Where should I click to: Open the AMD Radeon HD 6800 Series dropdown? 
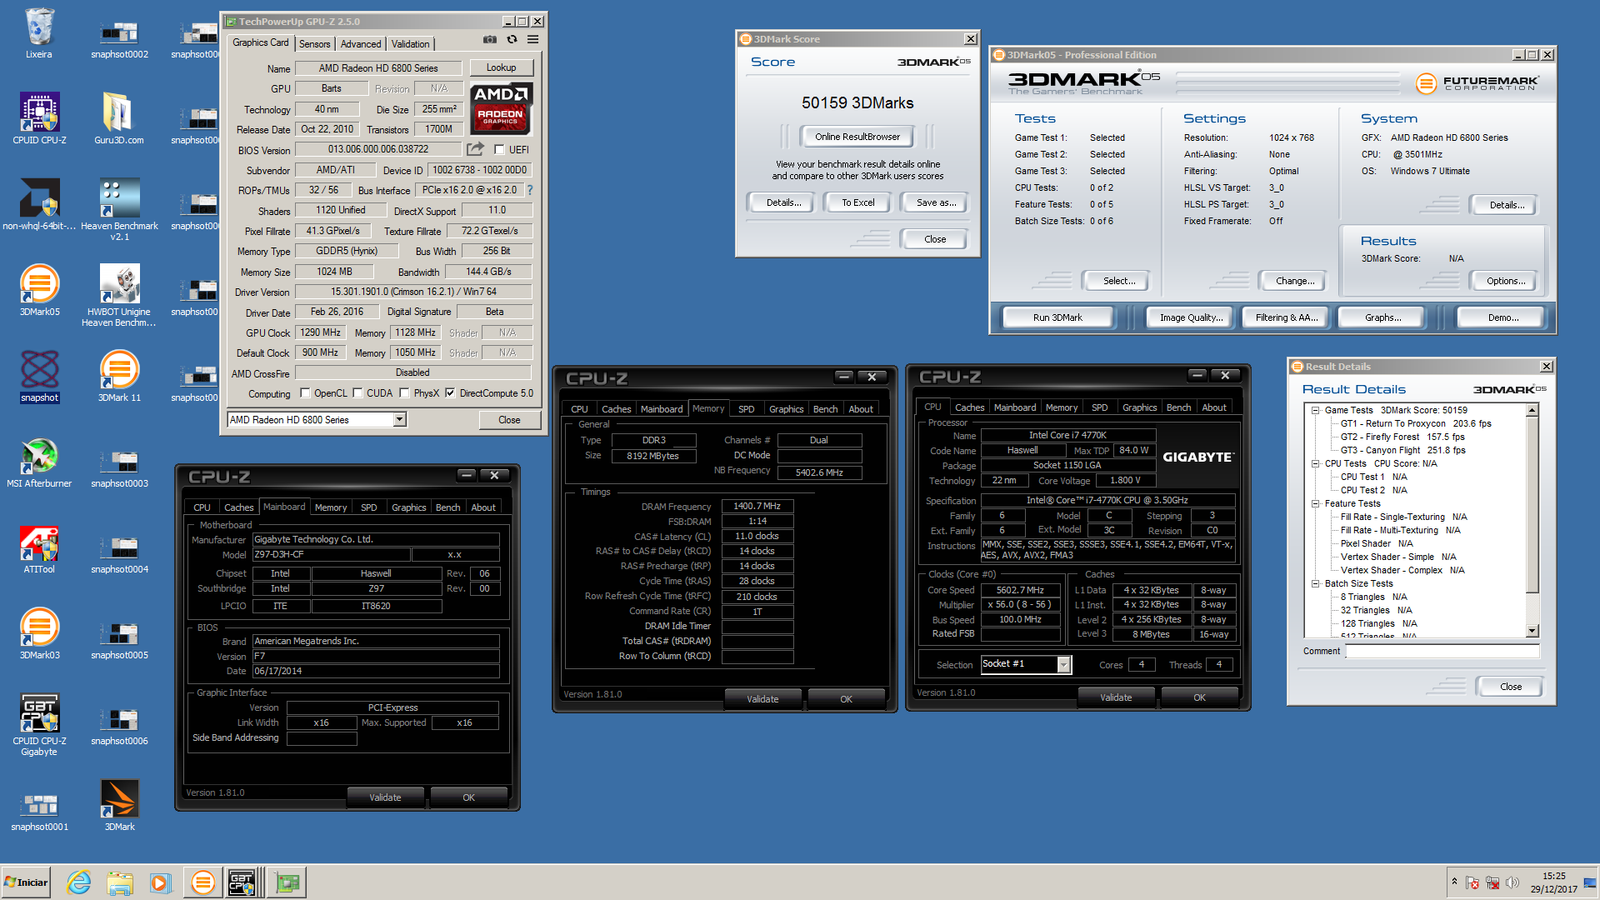(x=399, y=420)
